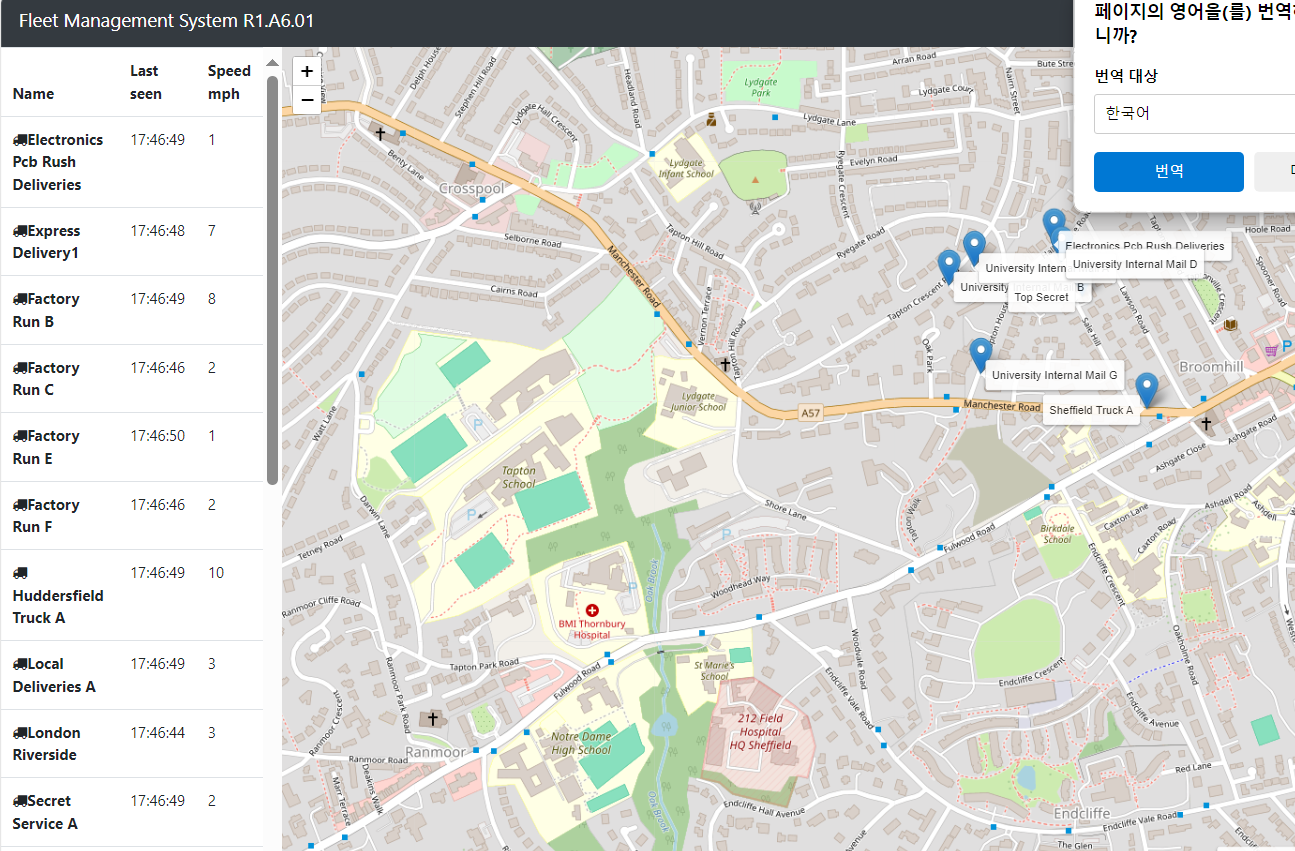Click the BMI Thornbury Hospital red cross icon
This screenshot has height=851, width=1295.
point(592,609)
